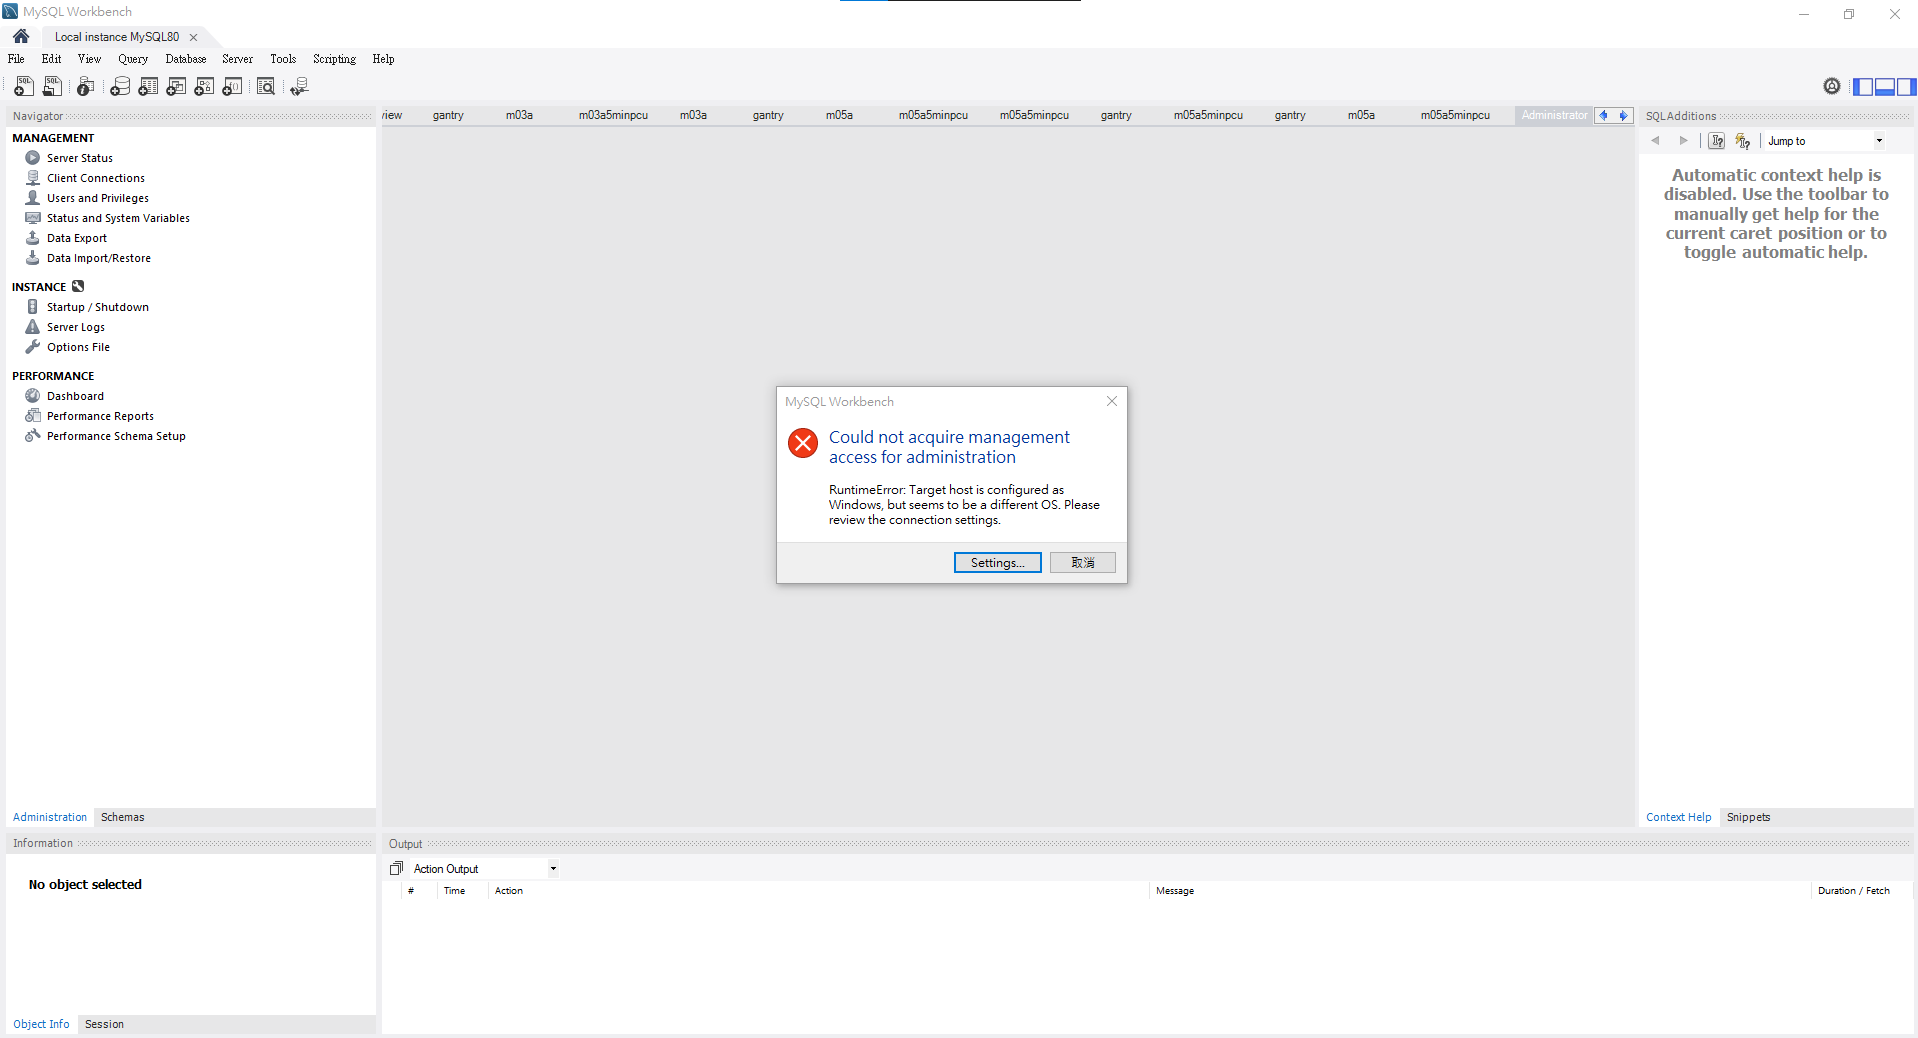Image resolution: width=1918 pixels, height=1038 pixels.
Task: Open the Client Connections item
Action: 96,178
